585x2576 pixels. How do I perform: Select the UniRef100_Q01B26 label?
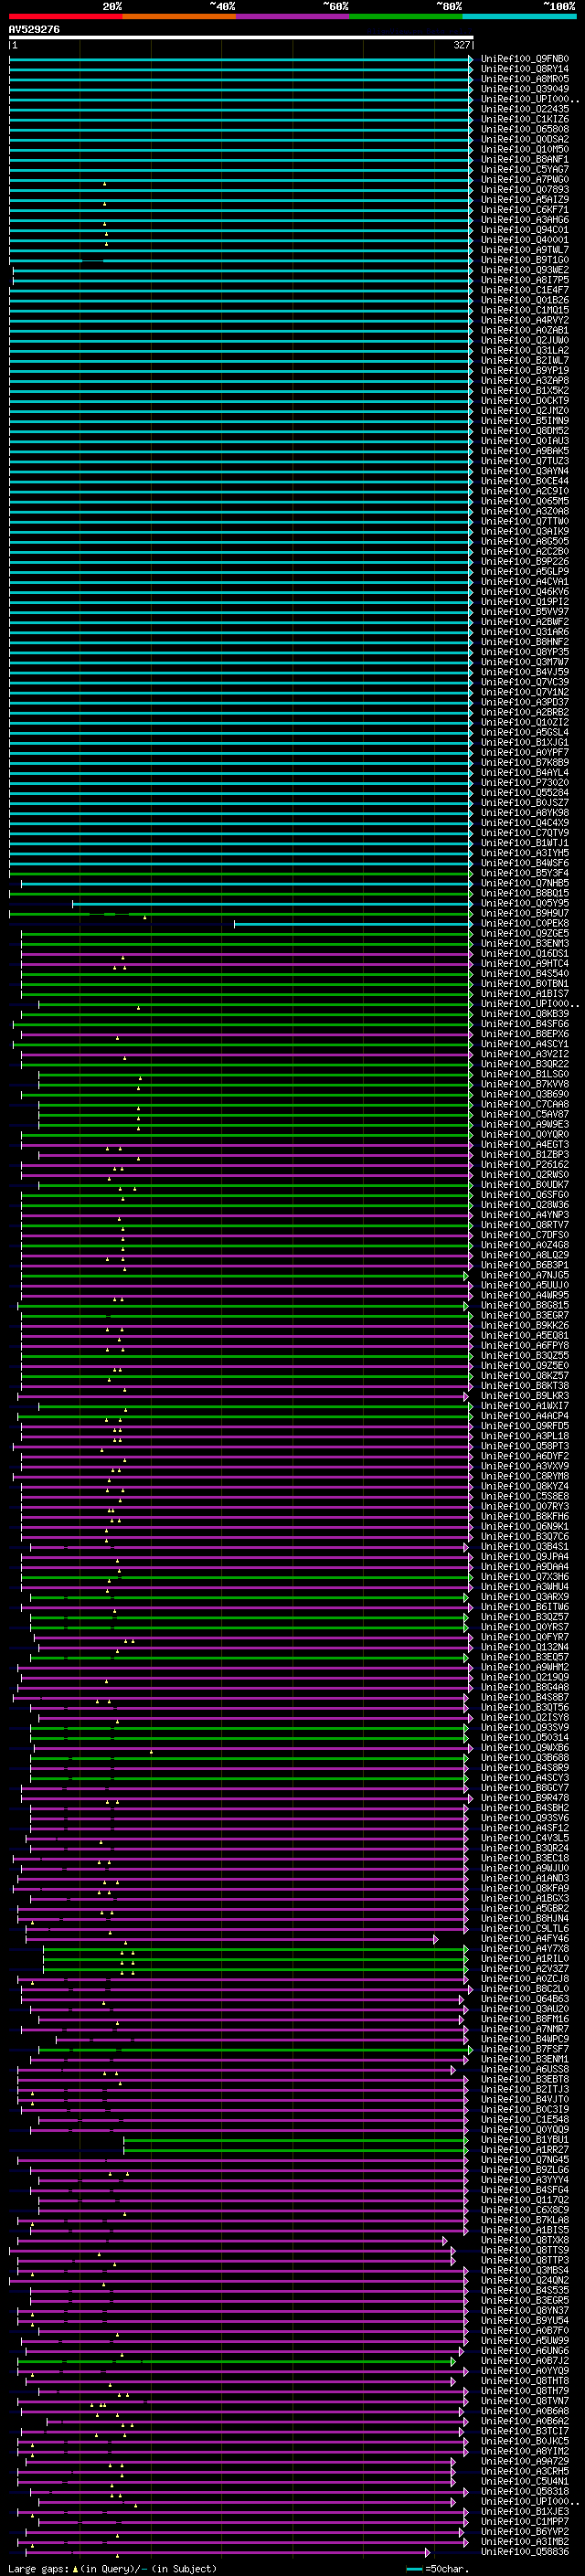(x=525, y=300)
